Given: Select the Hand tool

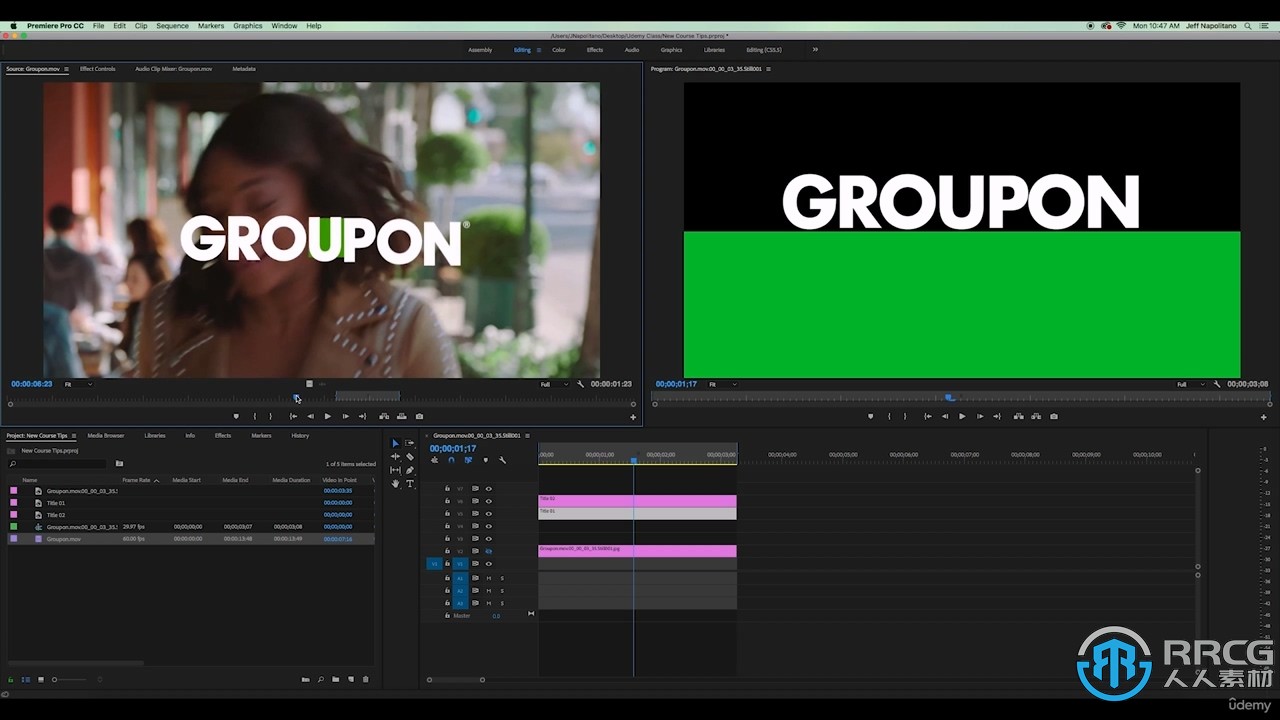Looking at the screenshot, I should click(395, 484).
